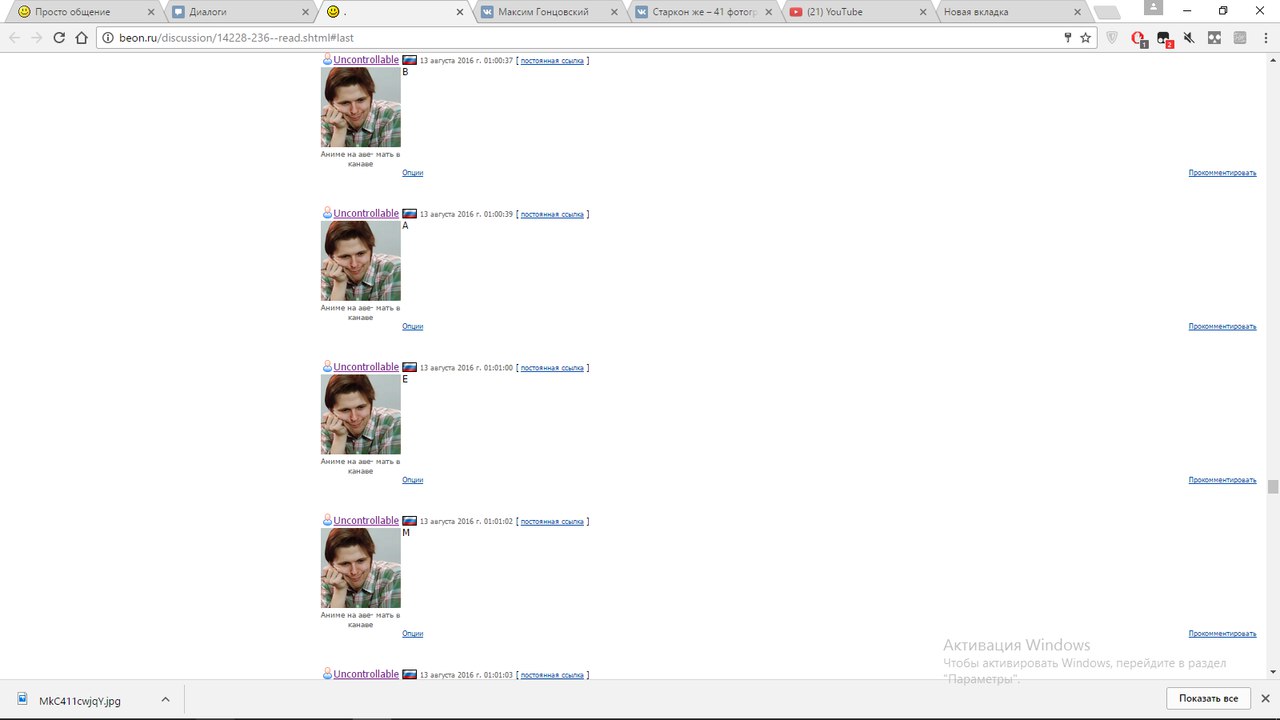The width and height of the screenshot is (1280, 720).
Task: Open the downloaded MkC411cwjqY.jpg file
Action: click(80, 700)
